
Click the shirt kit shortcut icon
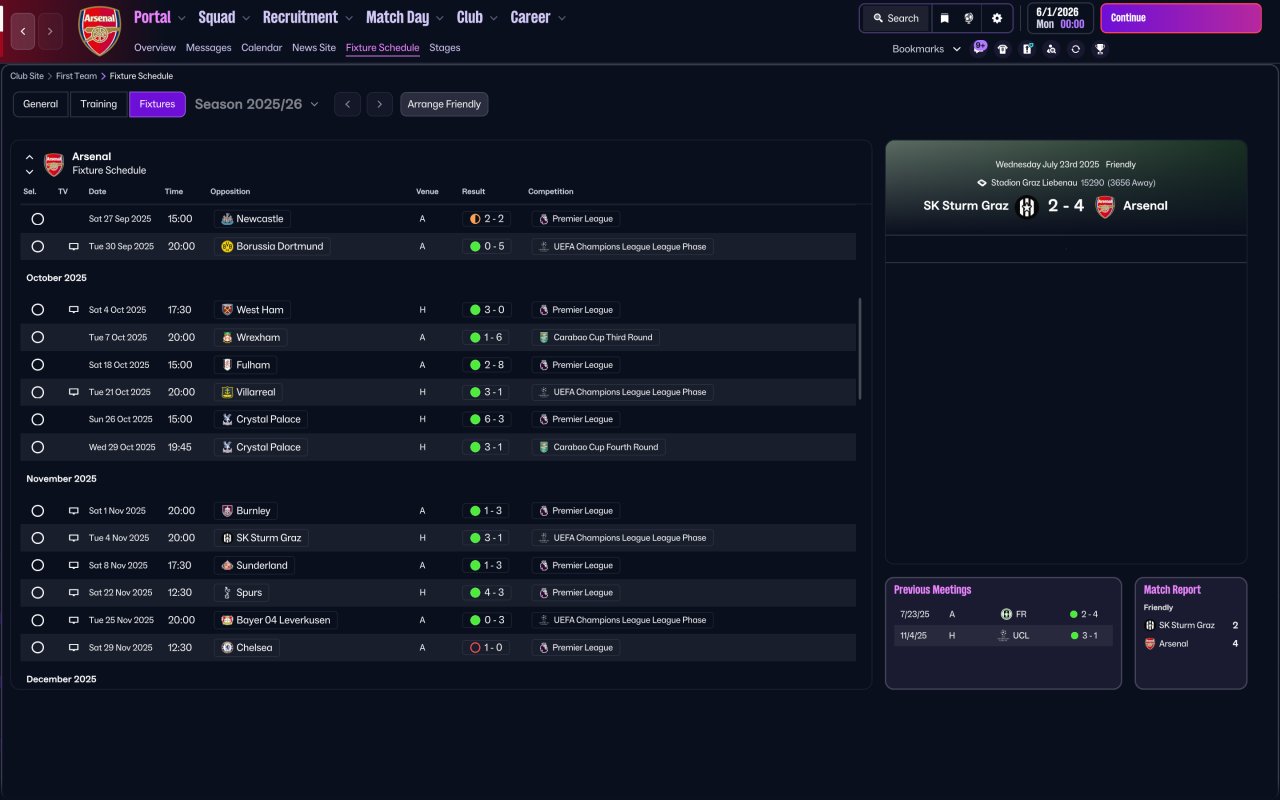coord(1003,49)
